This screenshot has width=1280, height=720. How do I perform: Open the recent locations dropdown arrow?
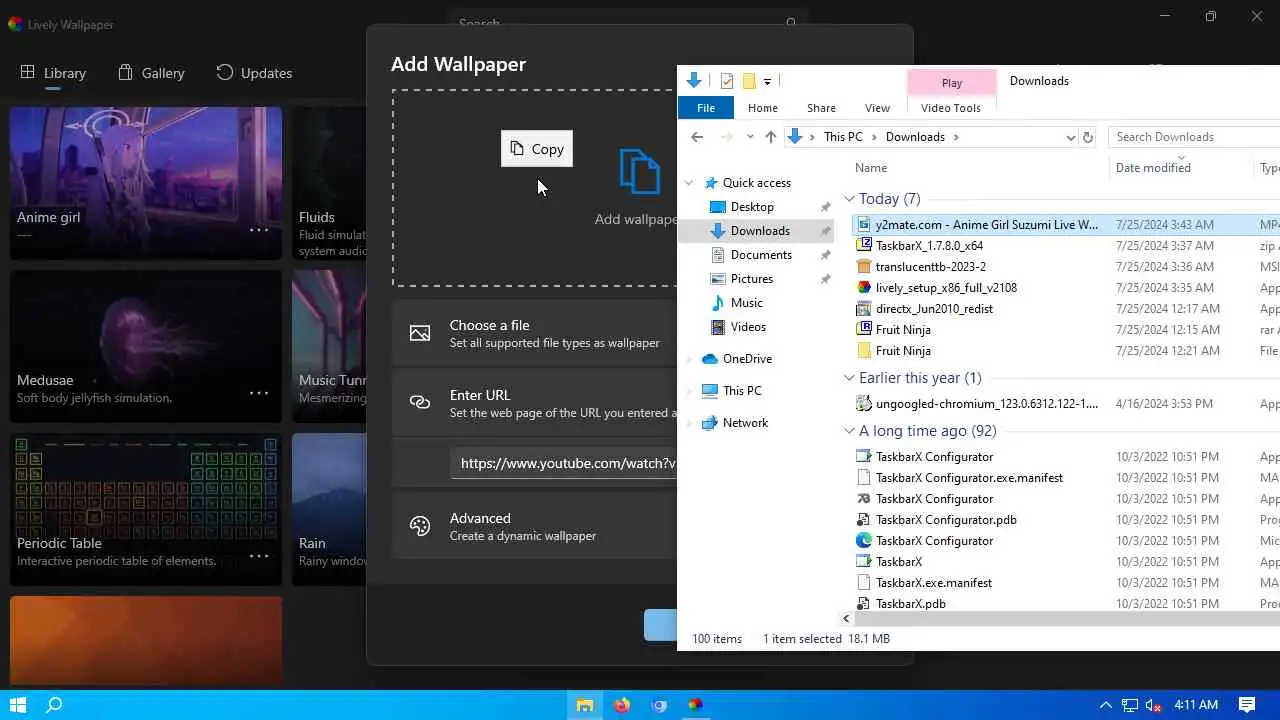click(x=750, y=137)
